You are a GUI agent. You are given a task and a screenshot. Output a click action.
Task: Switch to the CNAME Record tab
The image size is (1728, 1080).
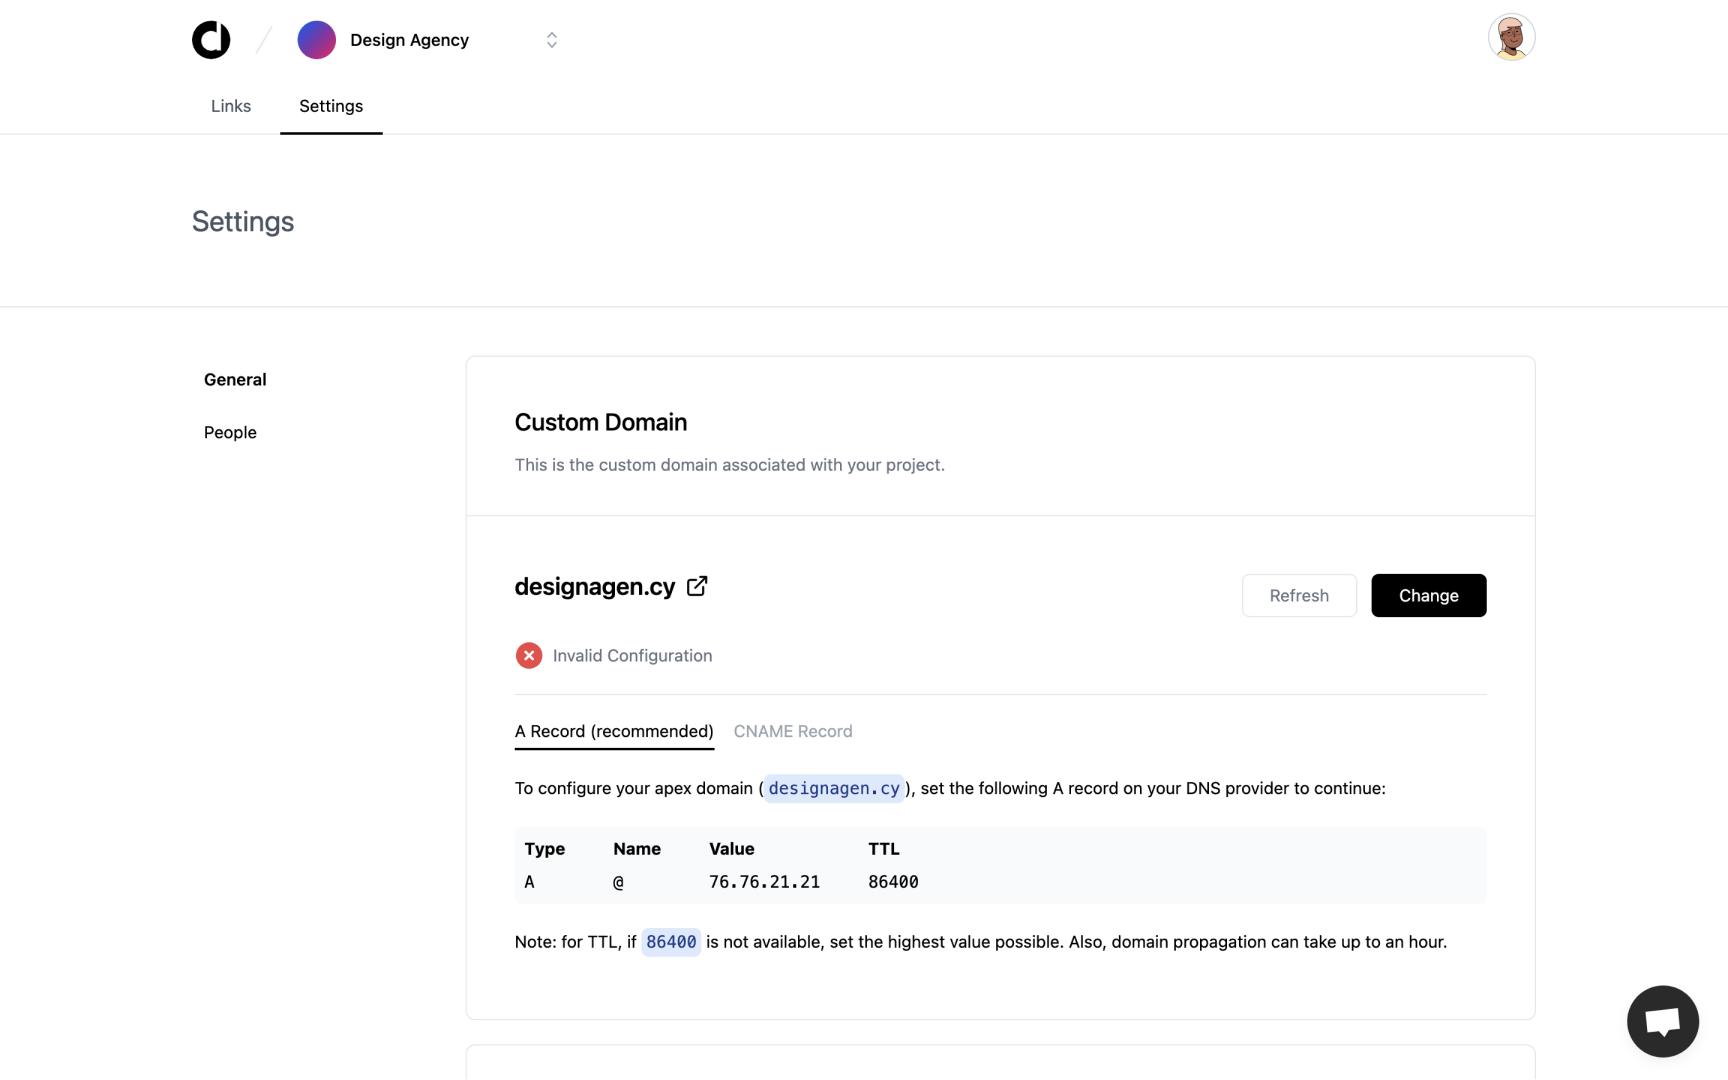(x=792, y=731)
